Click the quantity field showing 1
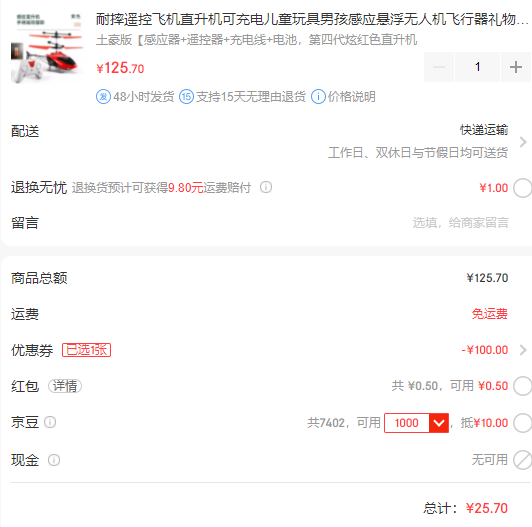 tap(477, 67)
